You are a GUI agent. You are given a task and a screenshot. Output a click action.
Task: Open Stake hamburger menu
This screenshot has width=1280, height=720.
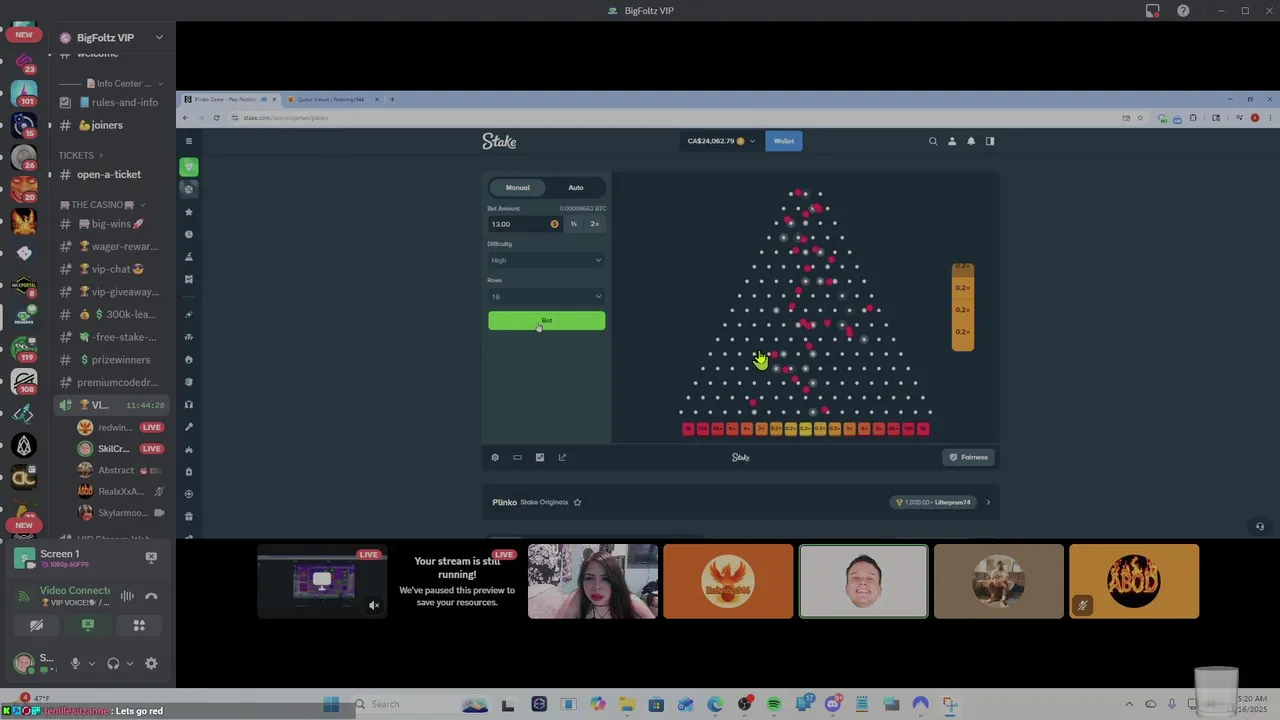pos(189,141)
